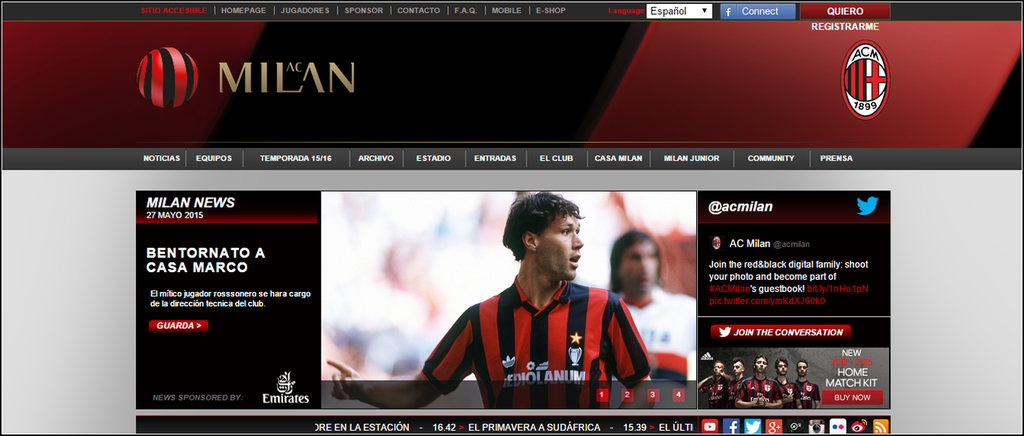Go to news slide 3

[x=653, y=395]
